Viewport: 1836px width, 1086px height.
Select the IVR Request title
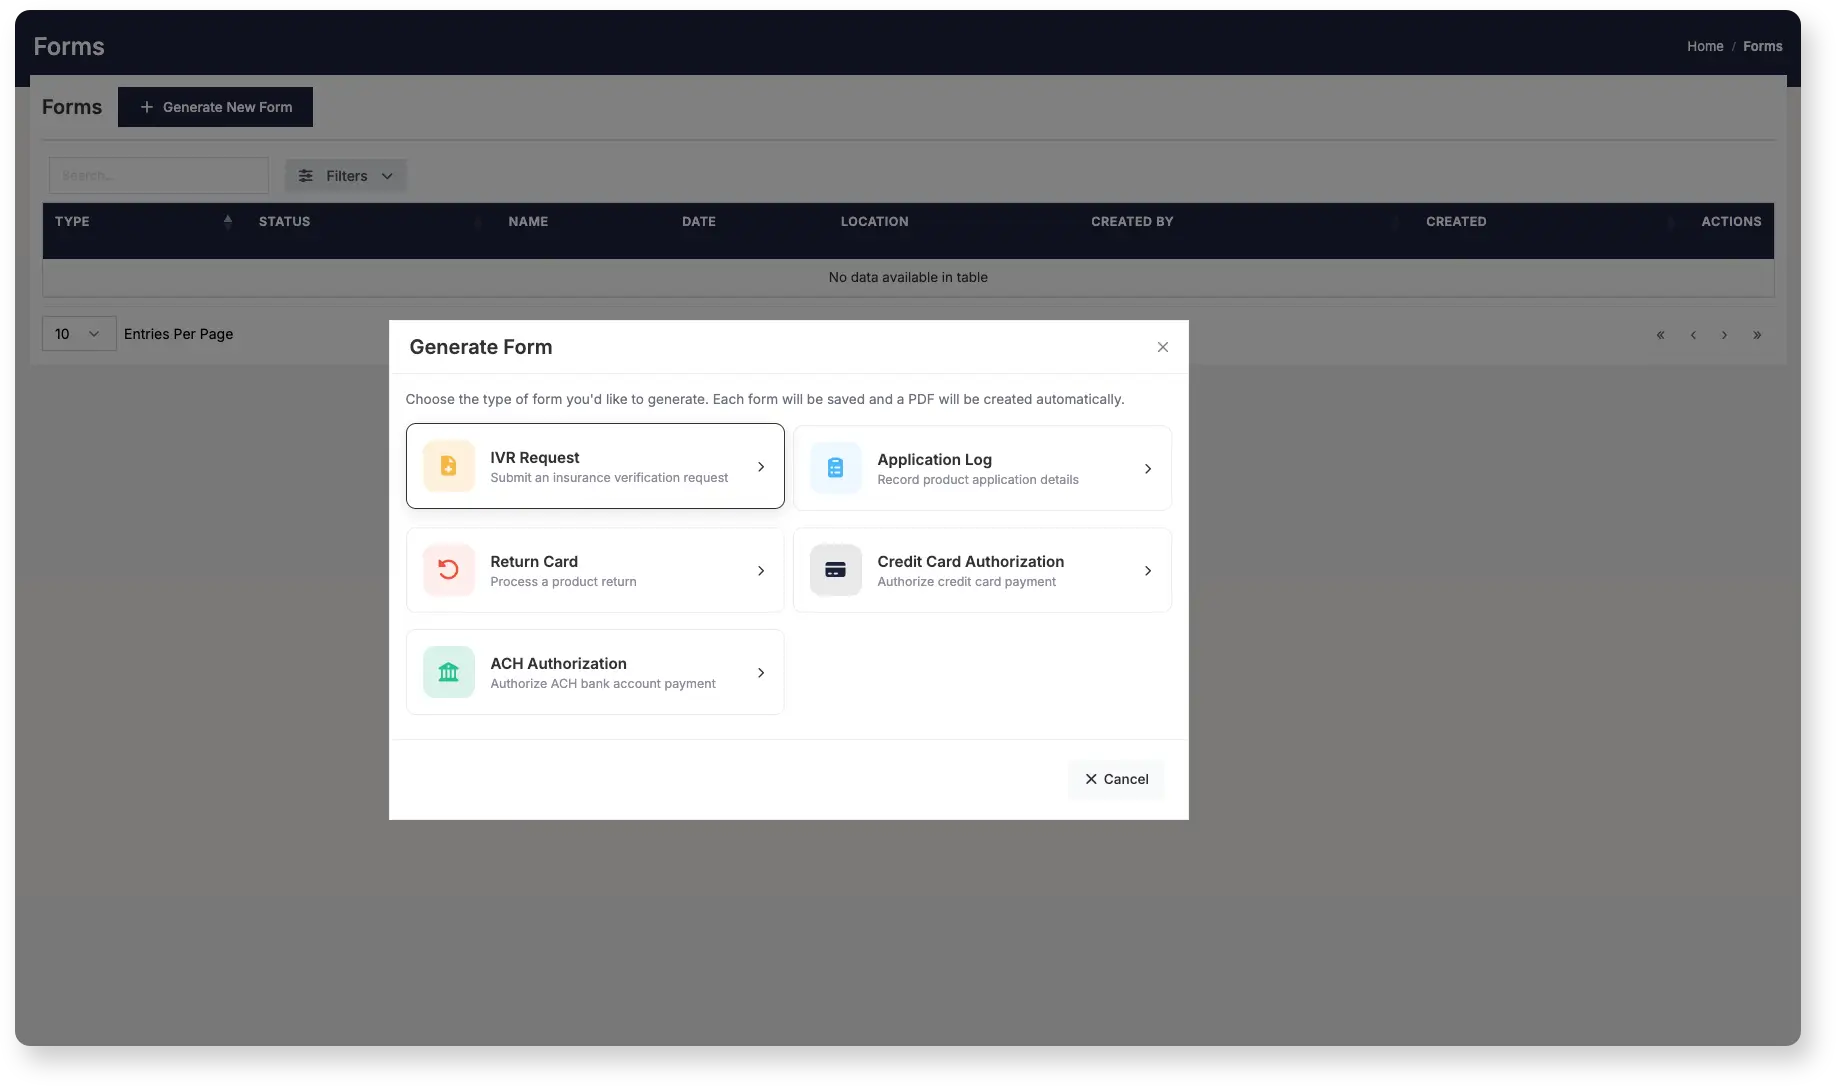(x=534, y=458)
